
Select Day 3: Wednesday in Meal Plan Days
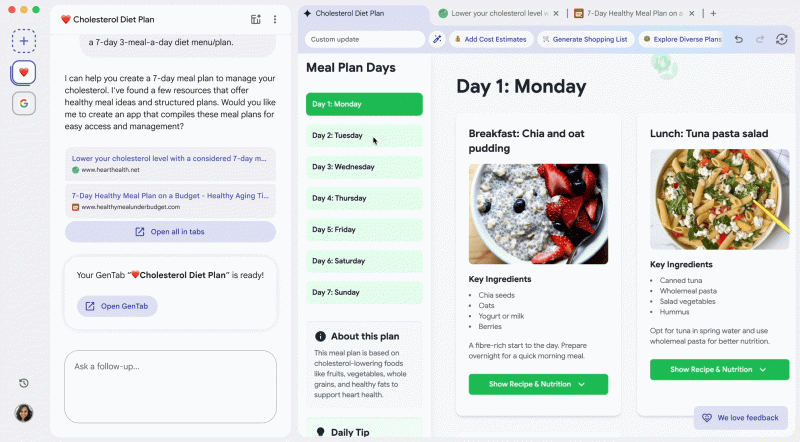point(364,167)
